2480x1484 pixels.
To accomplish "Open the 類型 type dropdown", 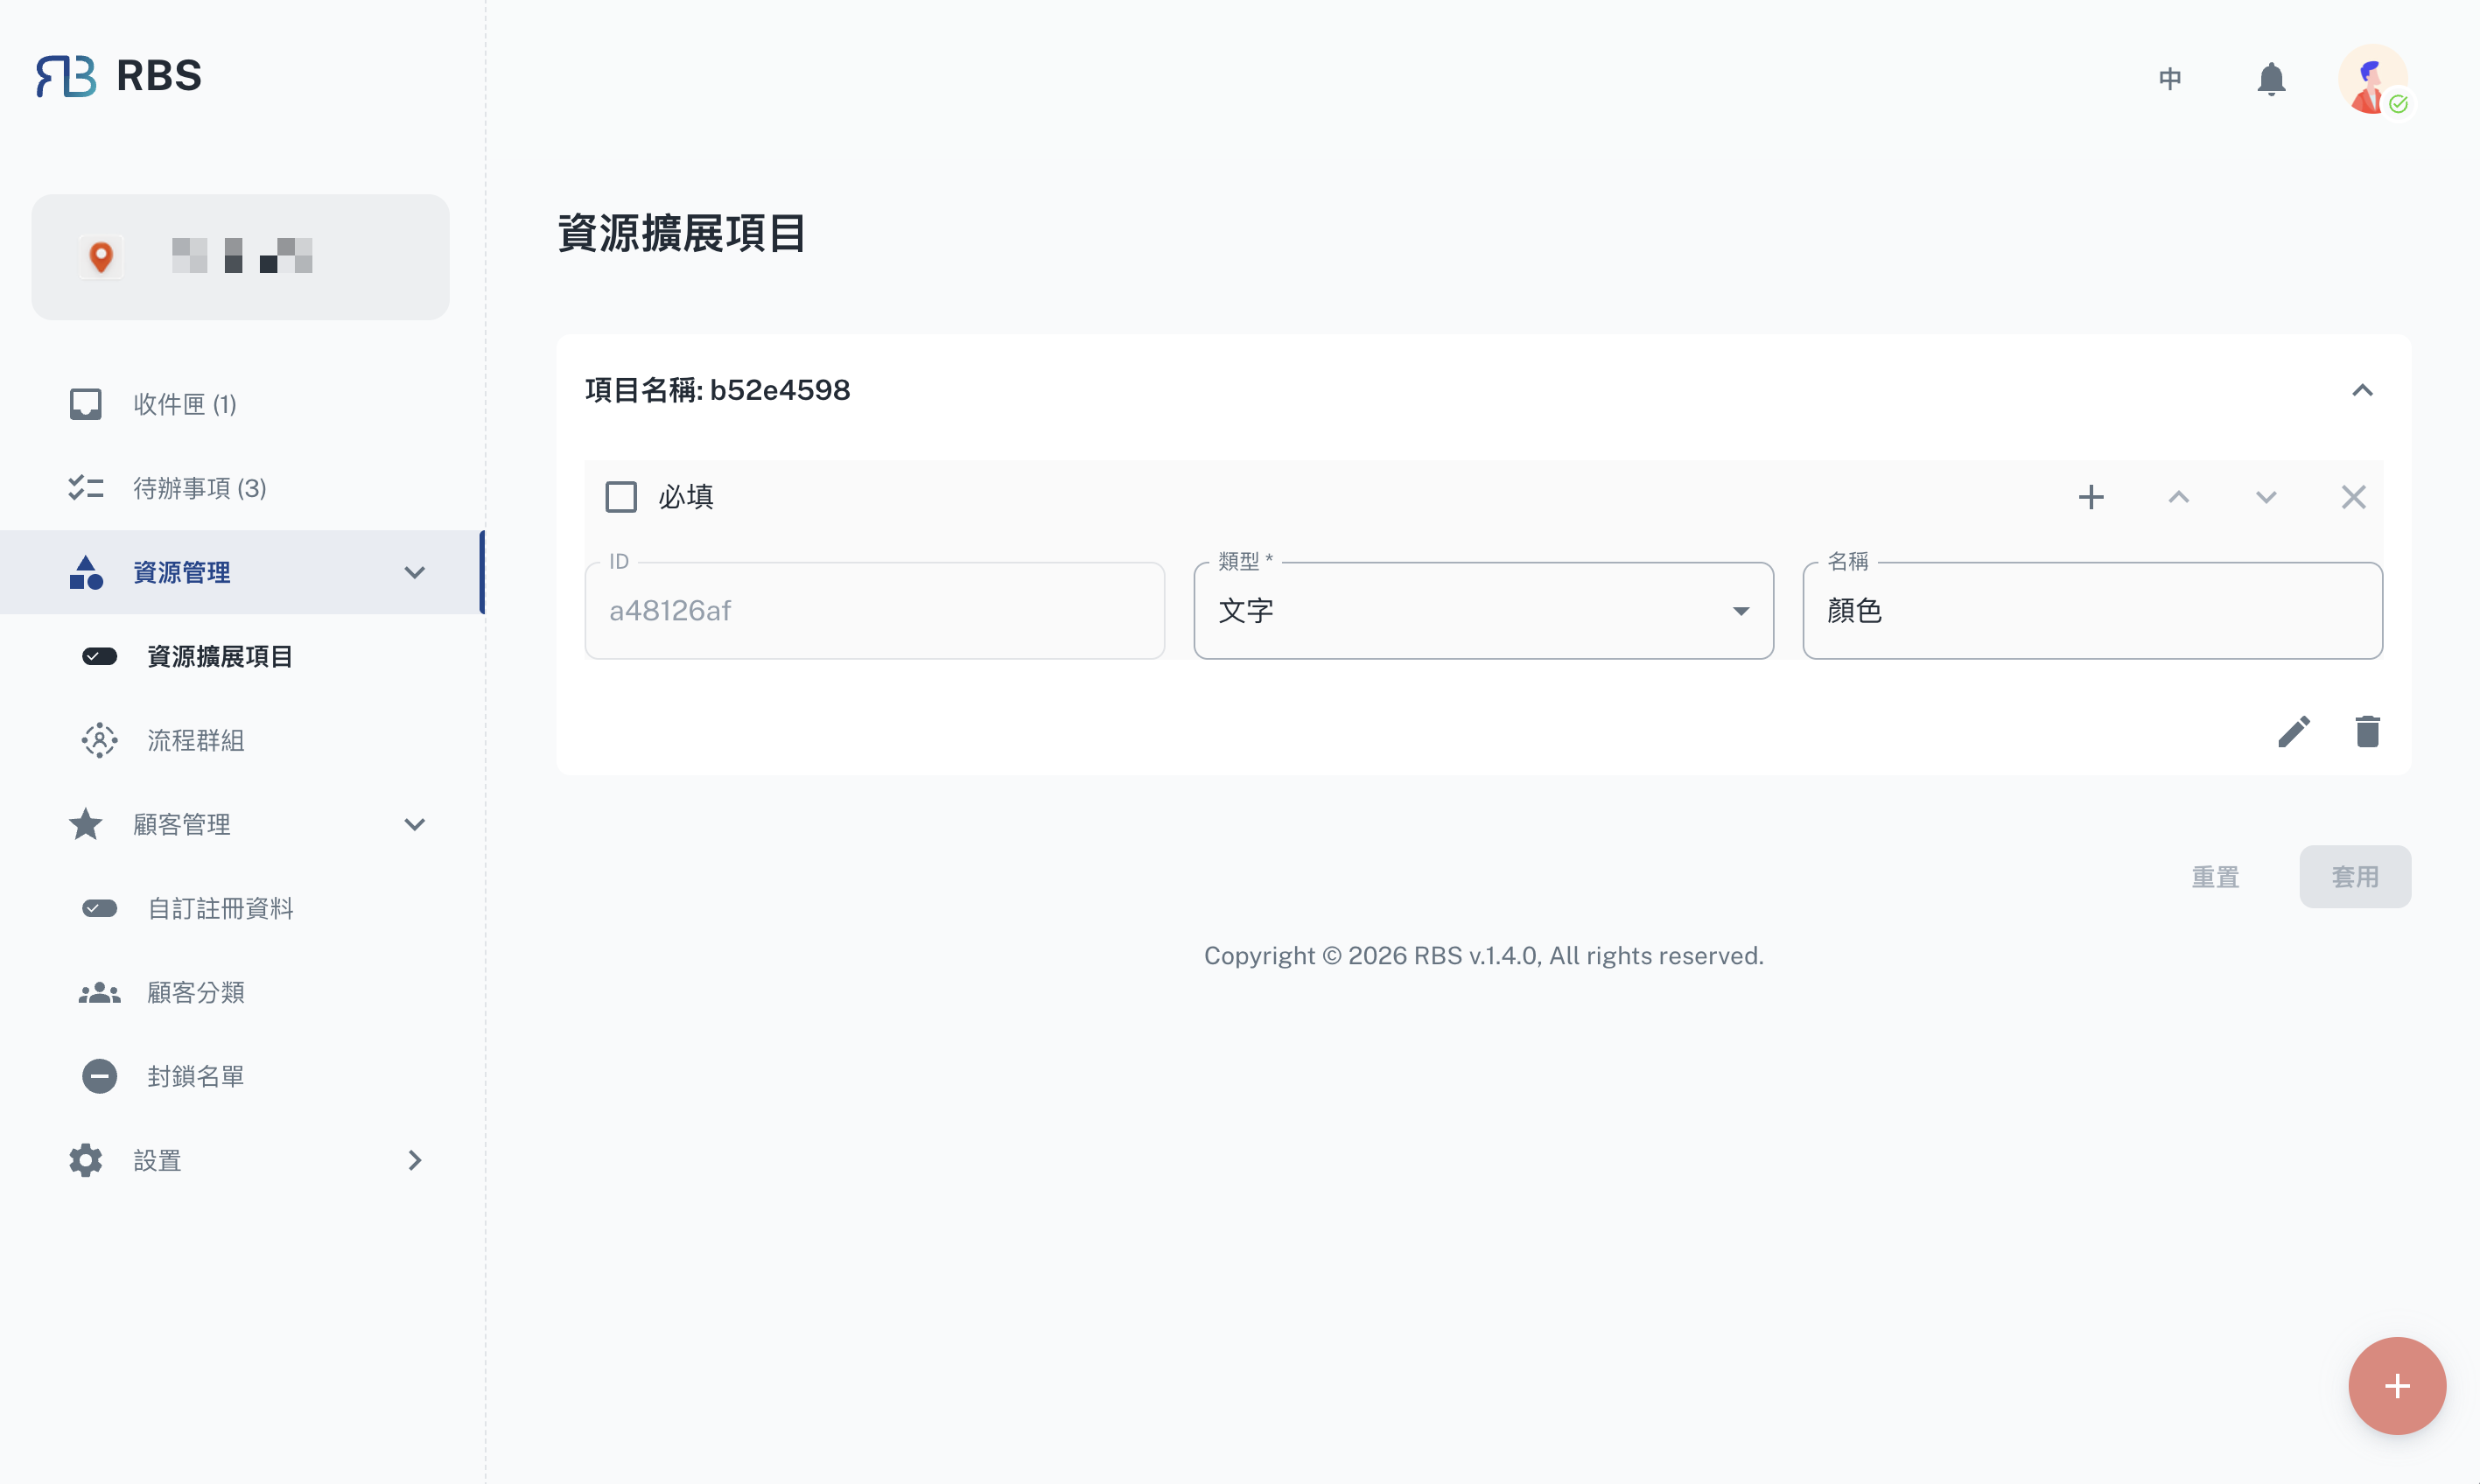I will pyautogui.click(x=1483, y=611).
